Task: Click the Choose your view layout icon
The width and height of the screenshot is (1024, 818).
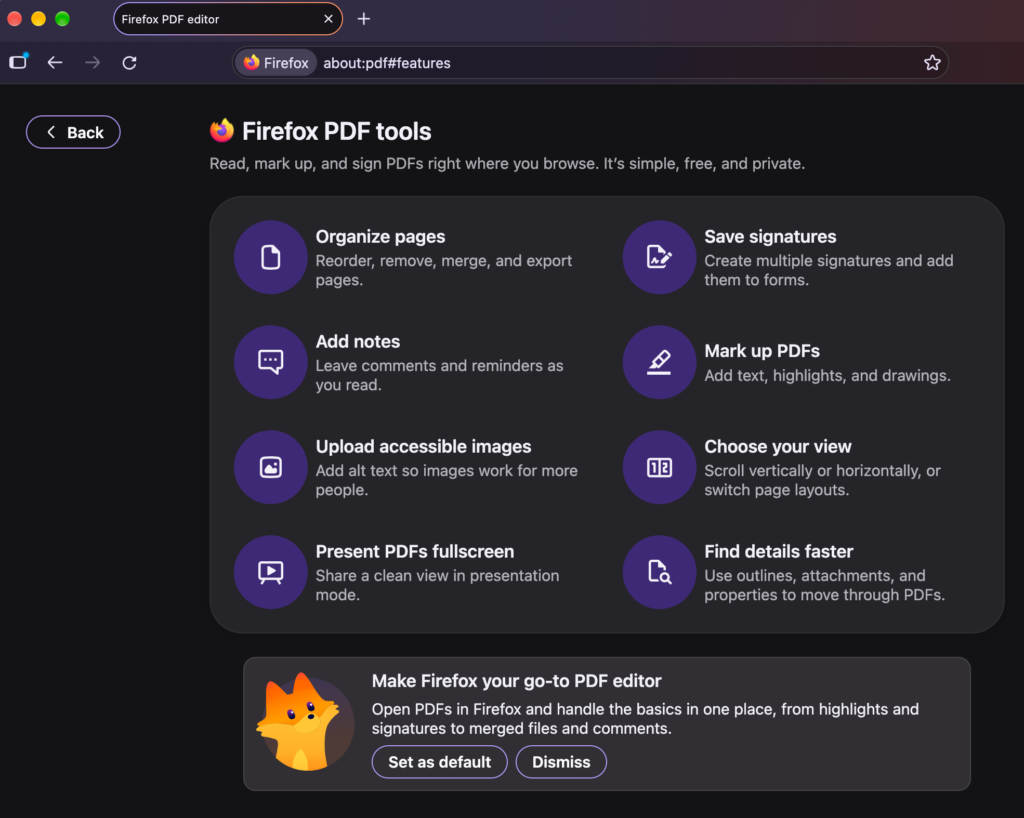Action: point(659,467)
